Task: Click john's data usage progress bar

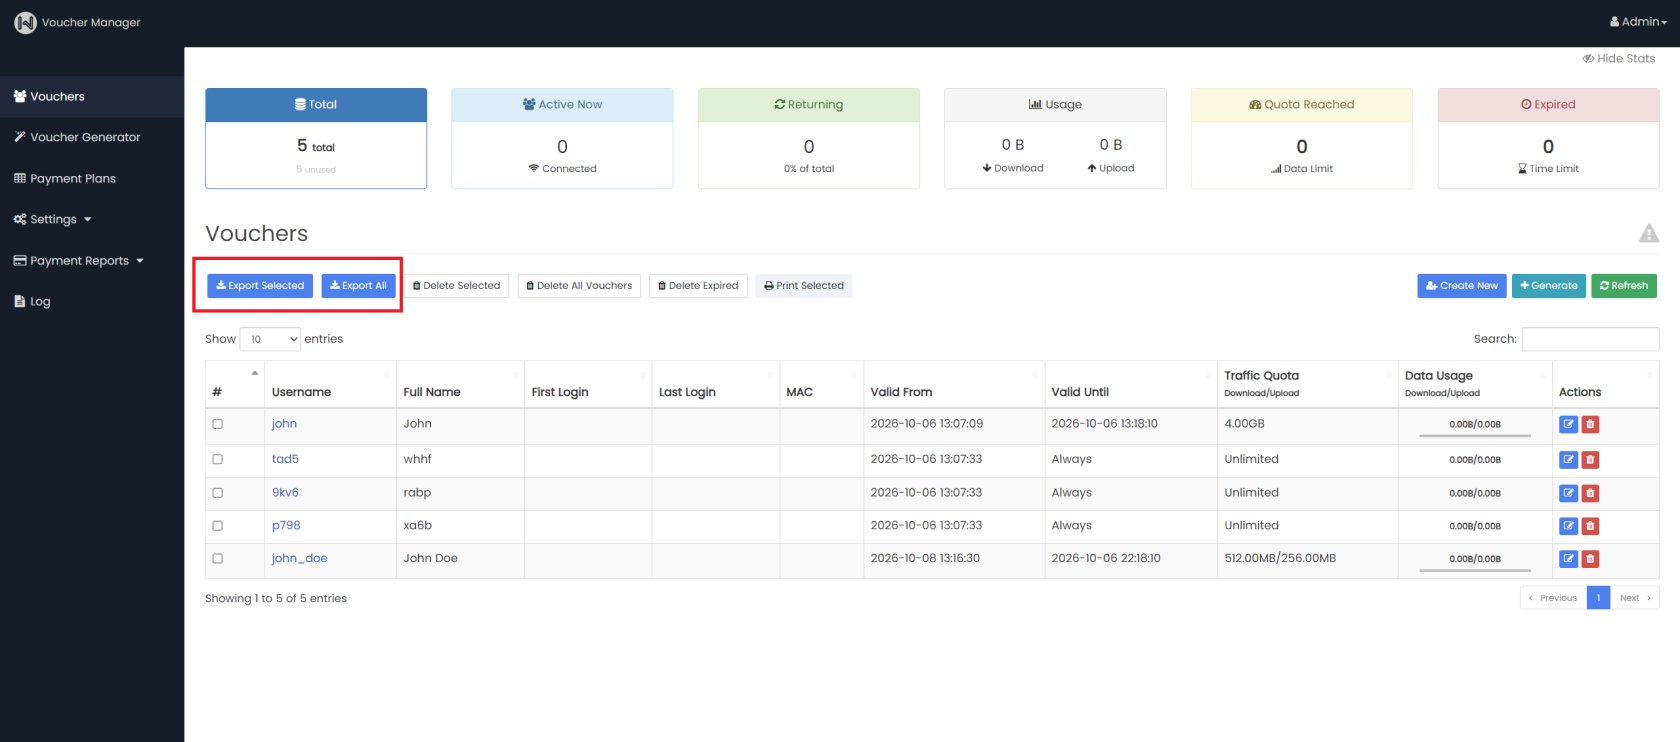Action: [1475, 435]
